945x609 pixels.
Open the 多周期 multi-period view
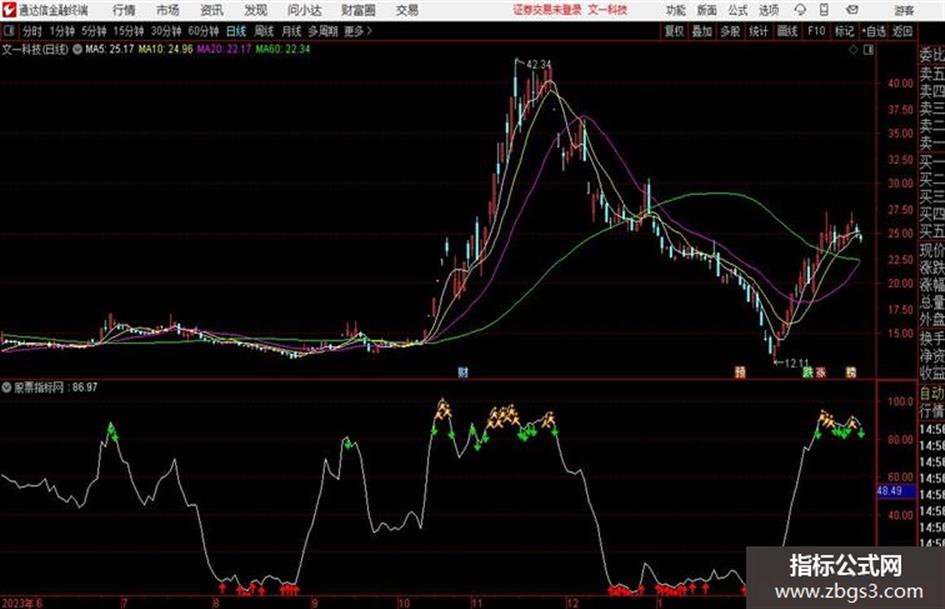click(x=324, y=31)
